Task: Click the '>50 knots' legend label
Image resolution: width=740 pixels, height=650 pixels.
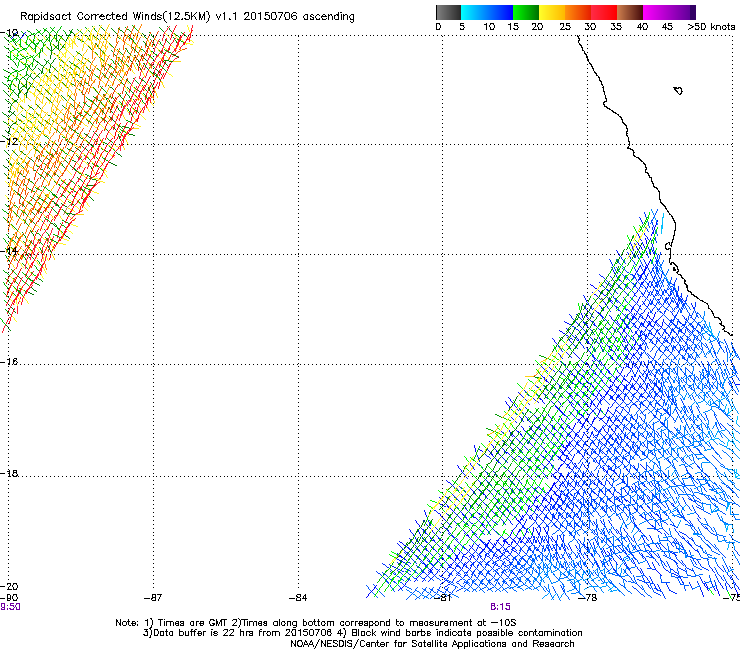Action: 711,27
